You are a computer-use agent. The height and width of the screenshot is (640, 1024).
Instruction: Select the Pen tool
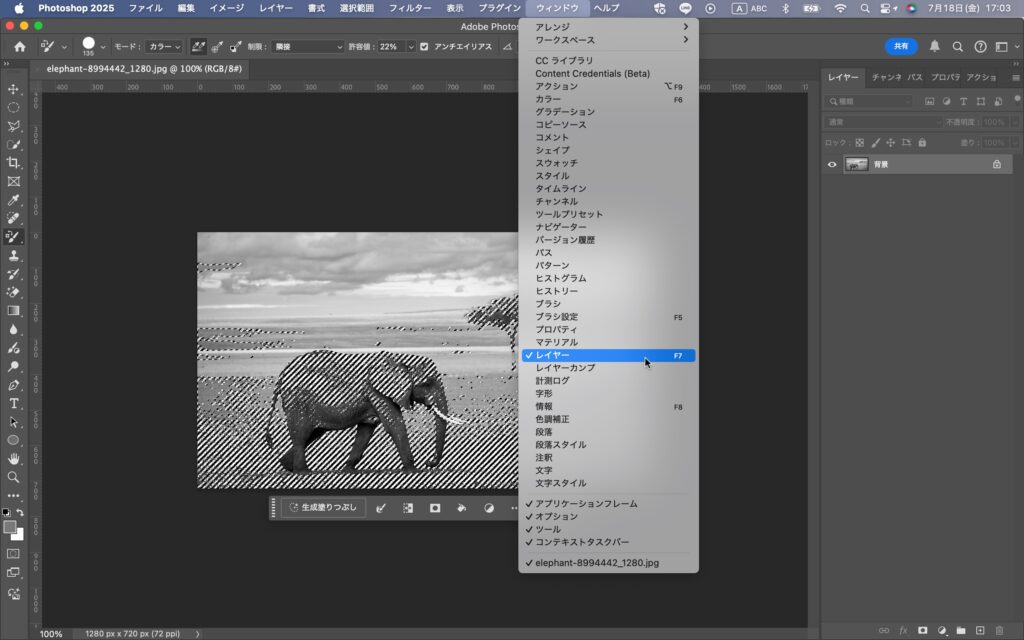point(13,385)
